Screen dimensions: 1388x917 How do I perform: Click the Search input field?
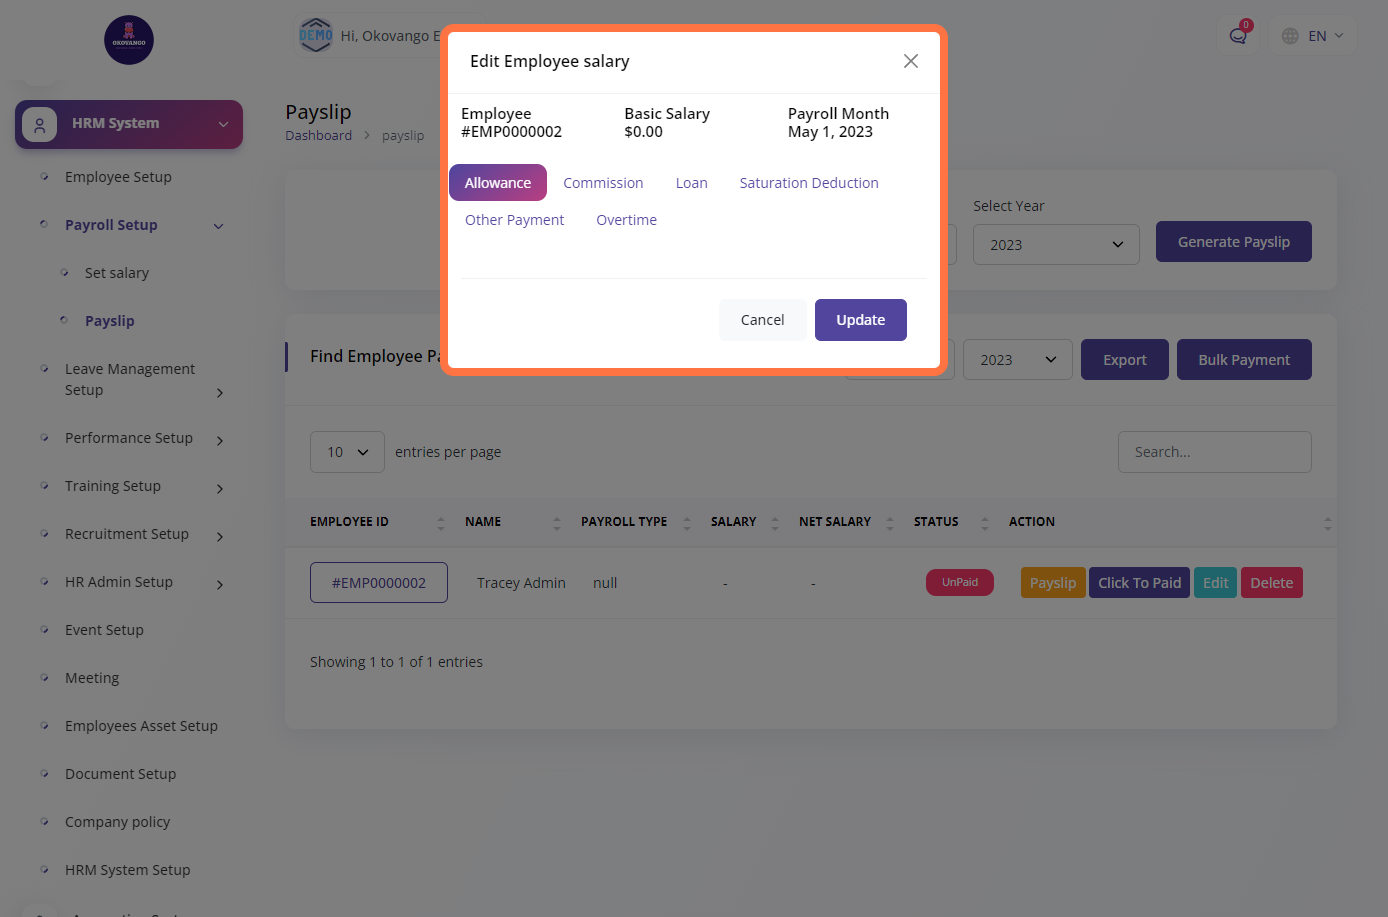click(x=1214, y=452)
